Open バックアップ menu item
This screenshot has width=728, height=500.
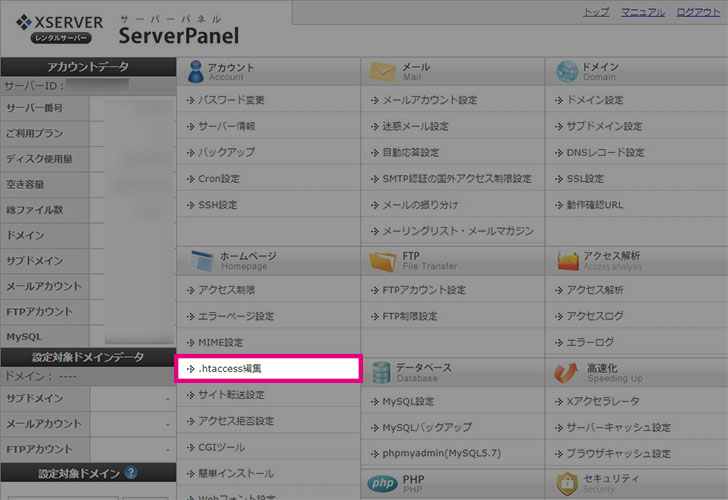point(227,152)
